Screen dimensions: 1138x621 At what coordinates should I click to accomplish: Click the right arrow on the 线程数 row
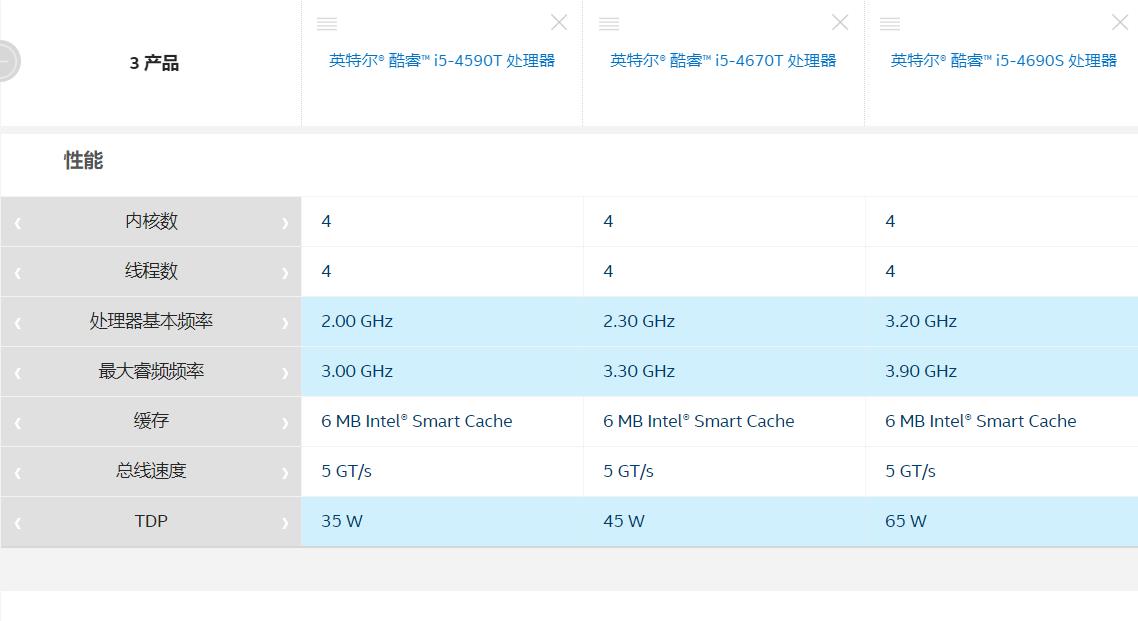tap(287, 271)
